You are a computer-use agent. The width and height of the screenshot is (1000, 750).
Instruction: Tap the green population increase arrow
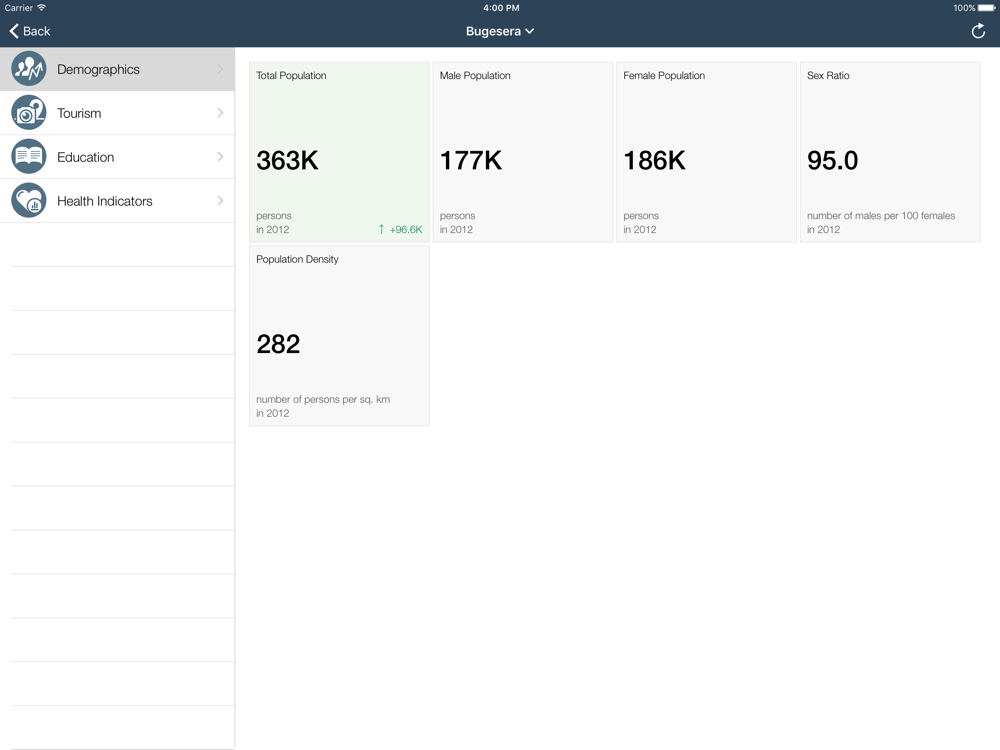coord(381,229)
